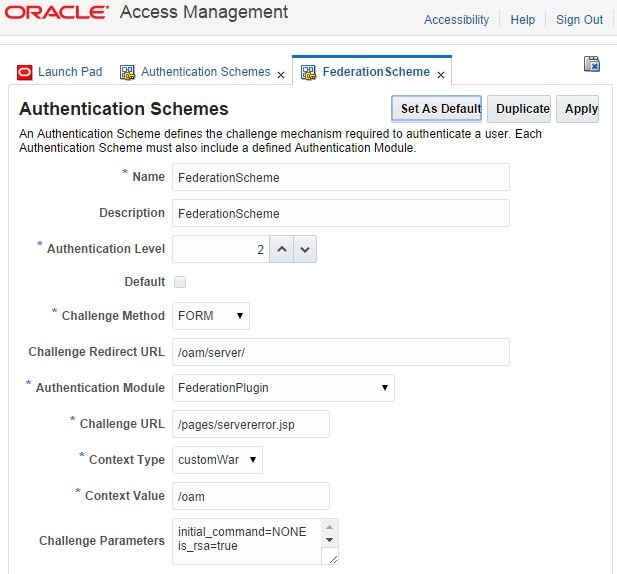Viewport: 617px width, 574px height.
Task: Click the Challenge URL input field
Action: (251, 424)
